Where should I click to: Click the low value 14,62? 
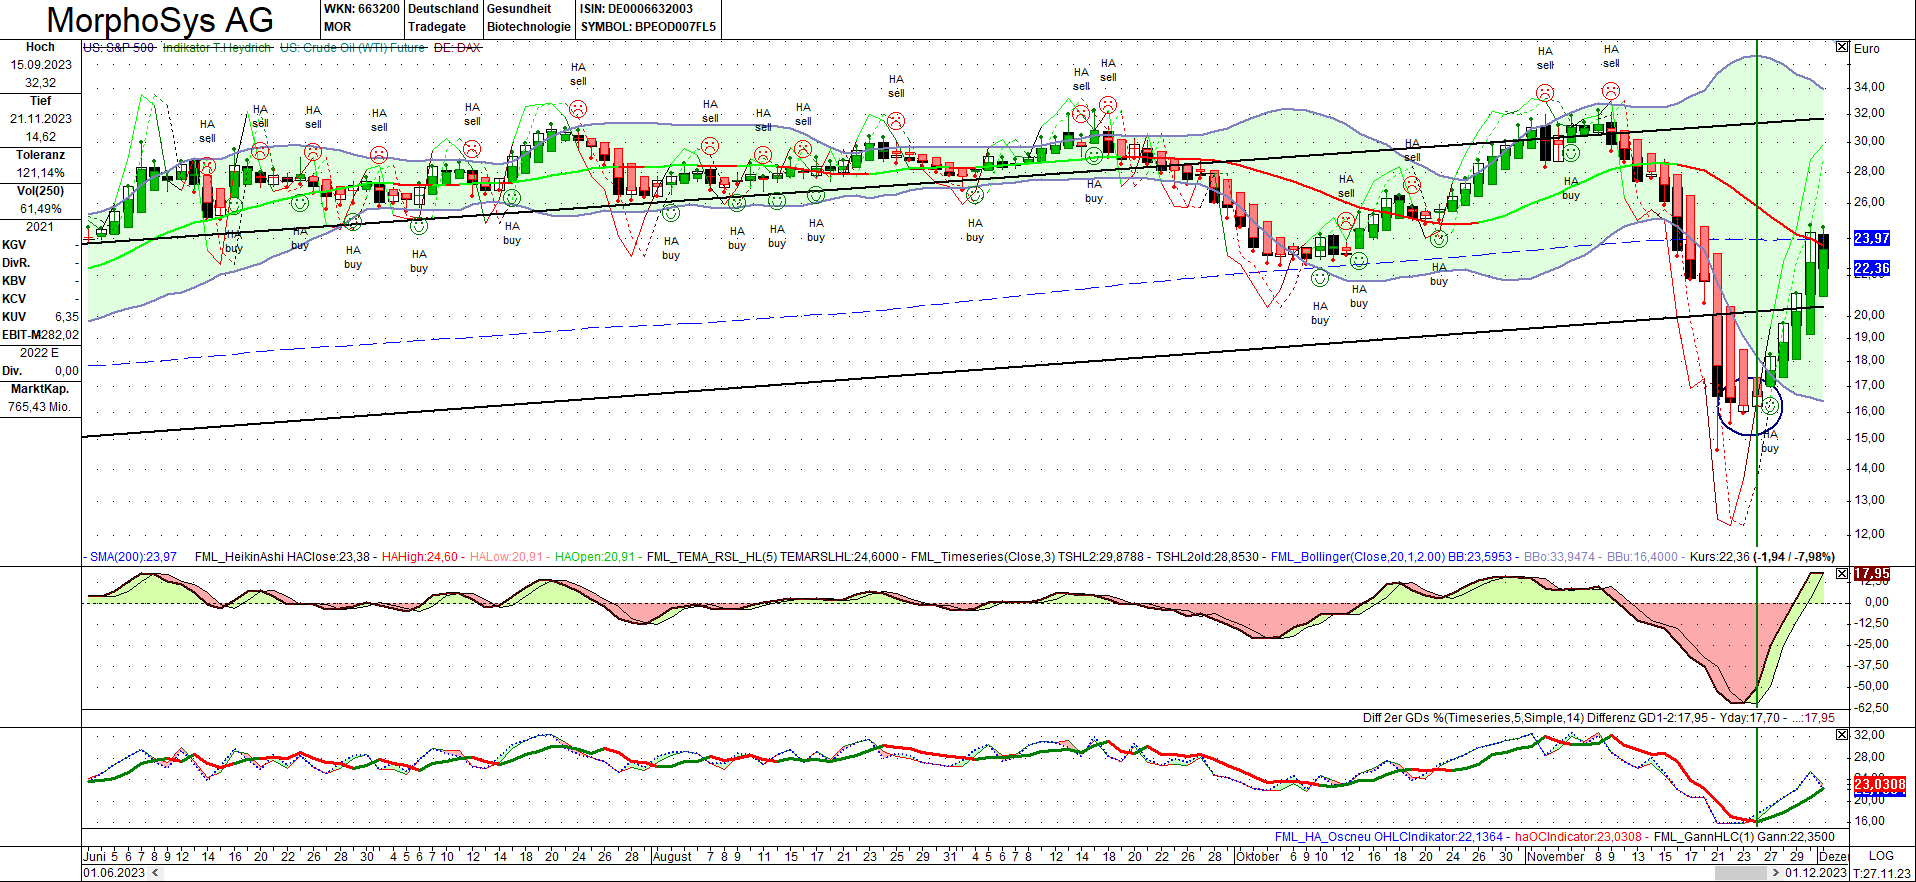(x=40, y=137)
